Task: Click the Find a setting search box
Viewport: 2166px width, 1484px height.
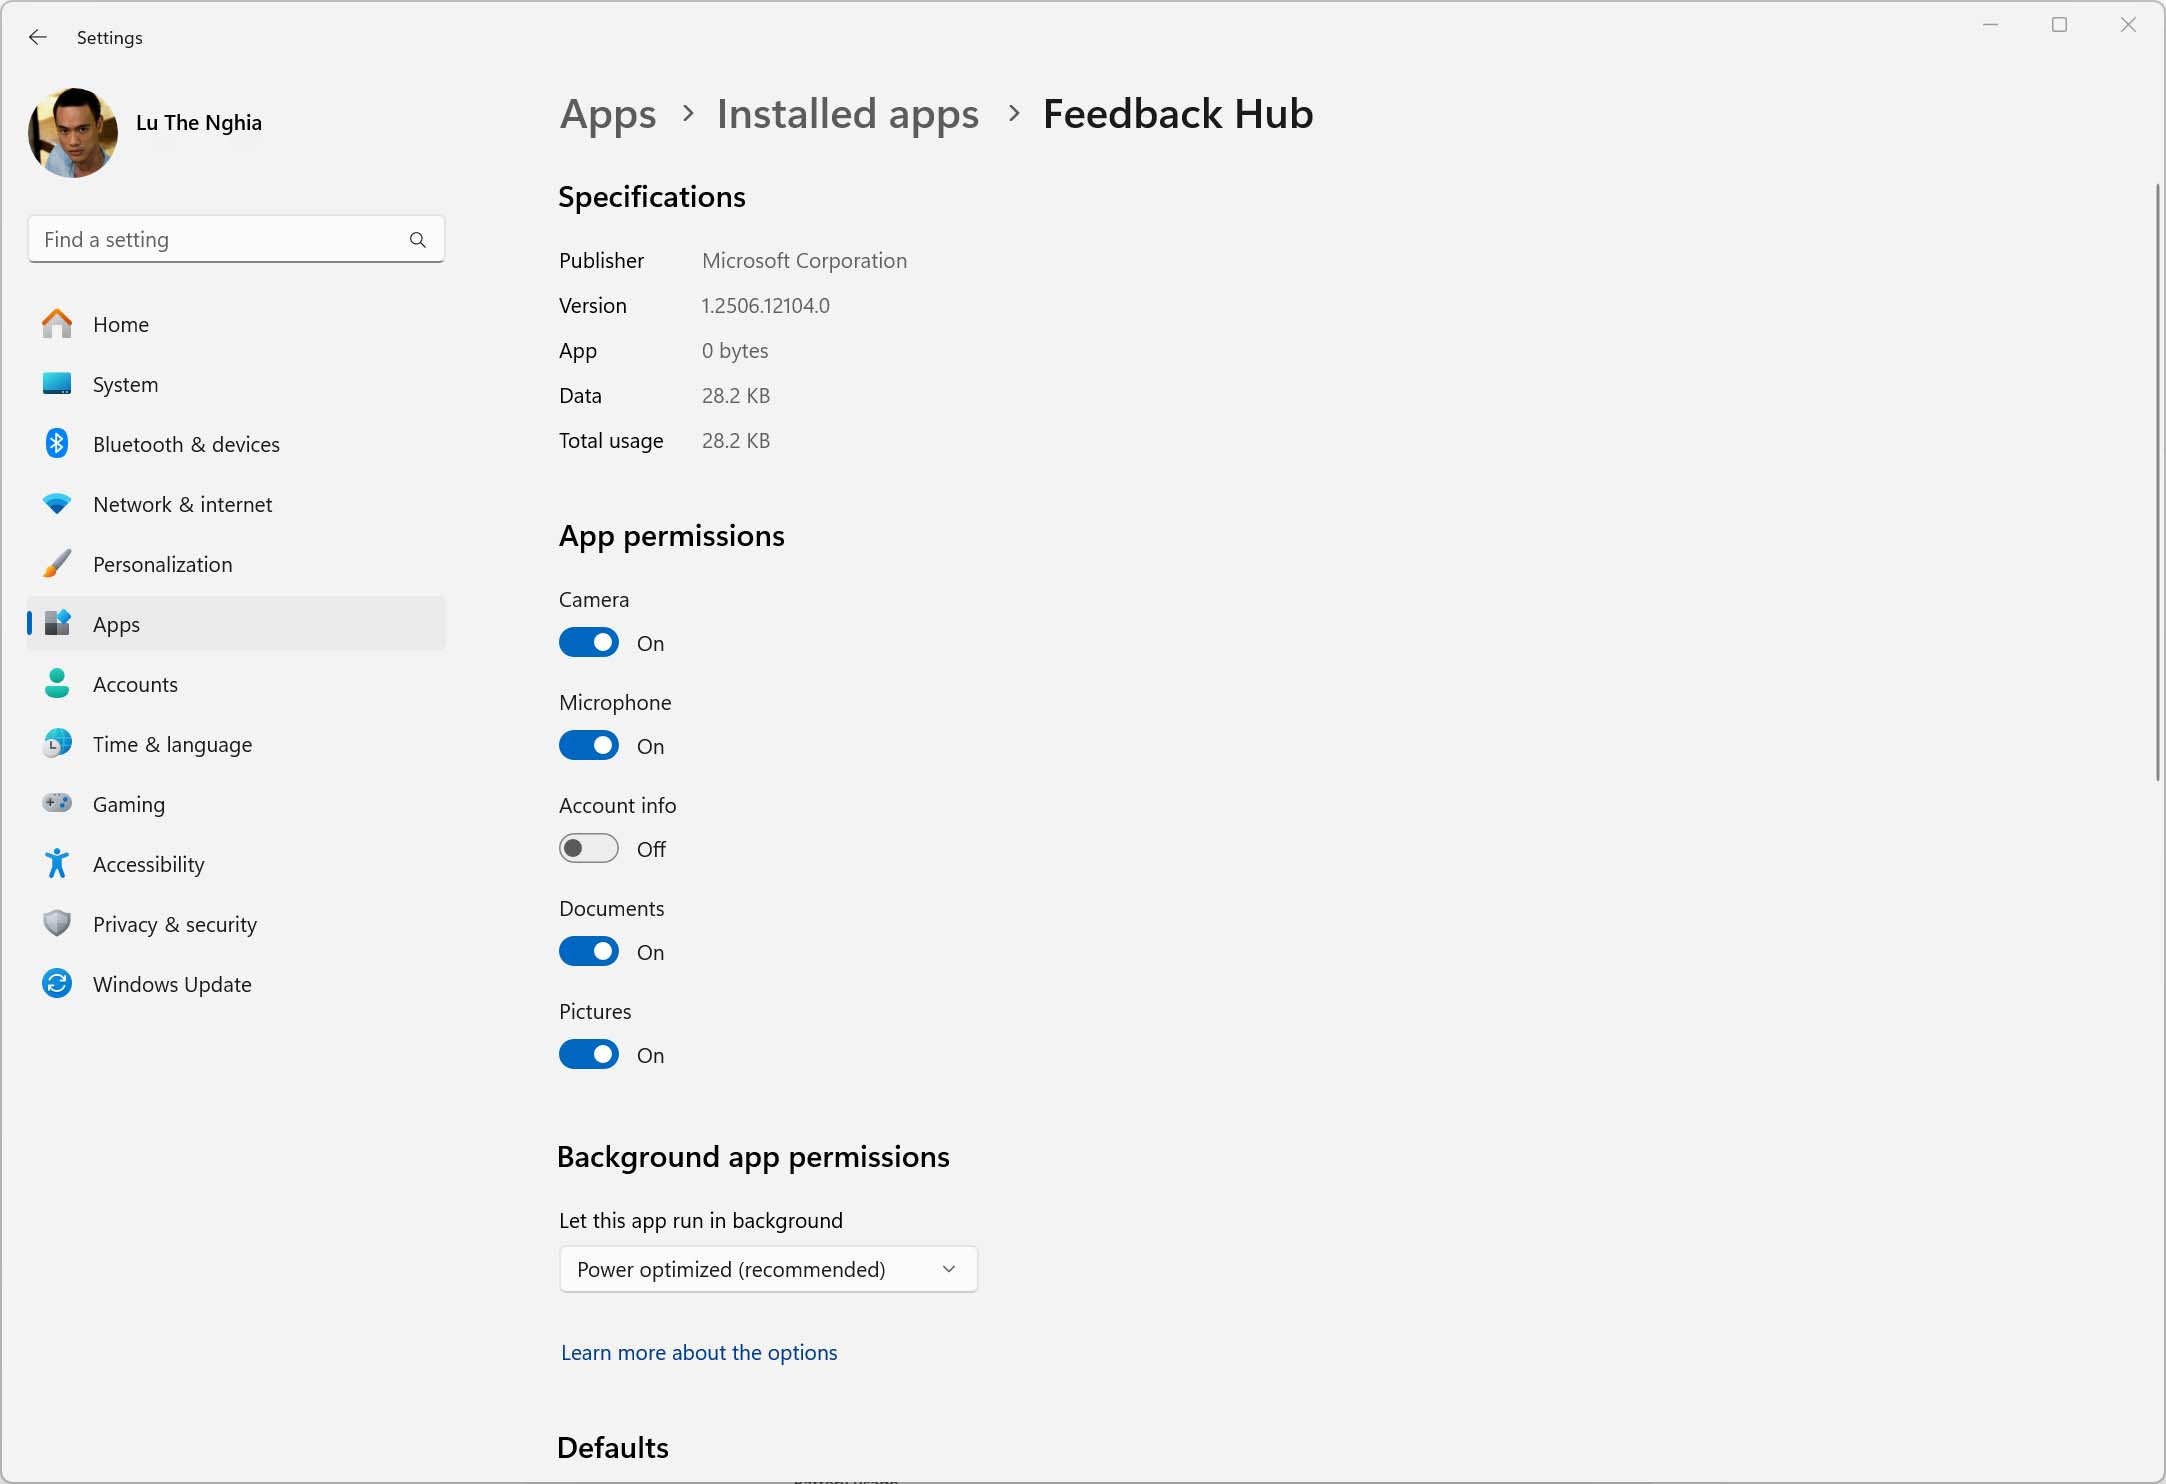Action: pos(237,240)
